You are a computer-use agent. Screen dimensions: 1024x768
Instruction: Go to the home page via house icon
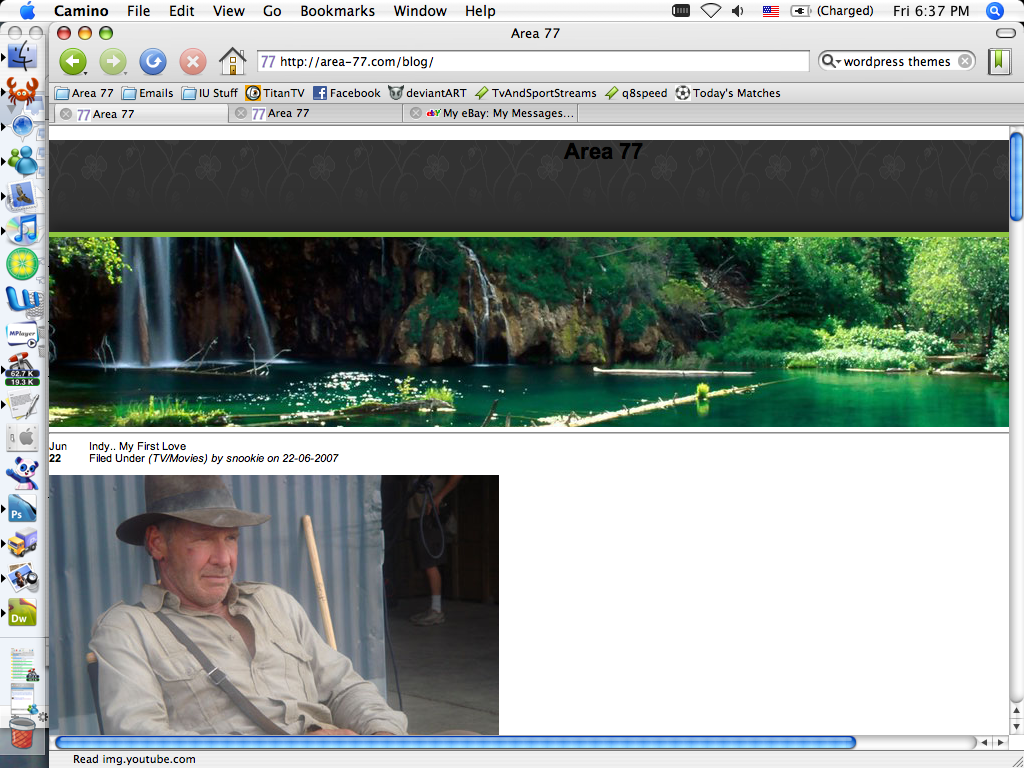[232, 61]
